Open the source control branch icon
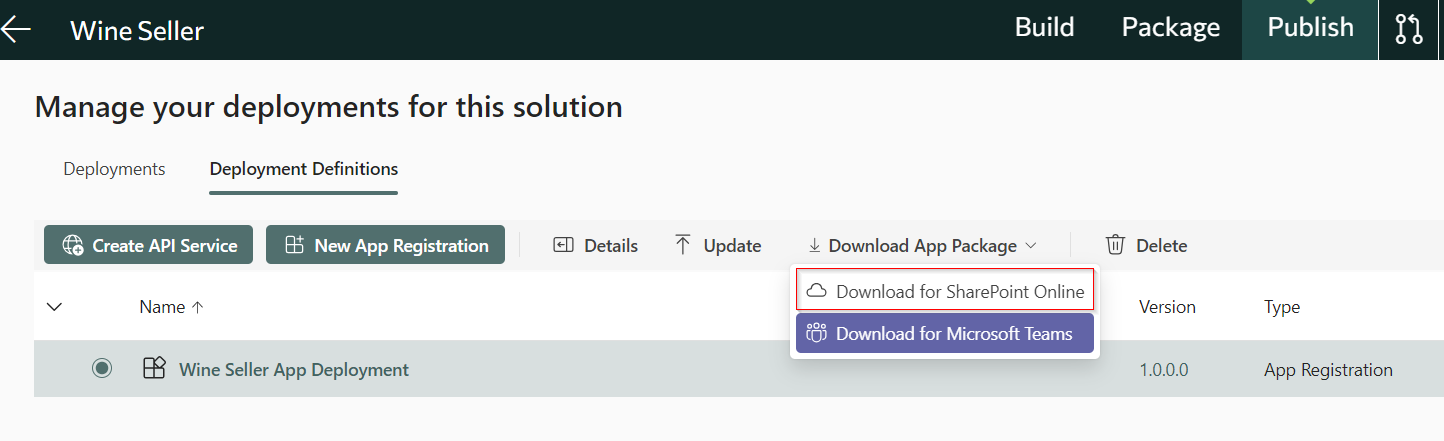This screenshot has width=1444, height=441. click(x=1409, y=29)
